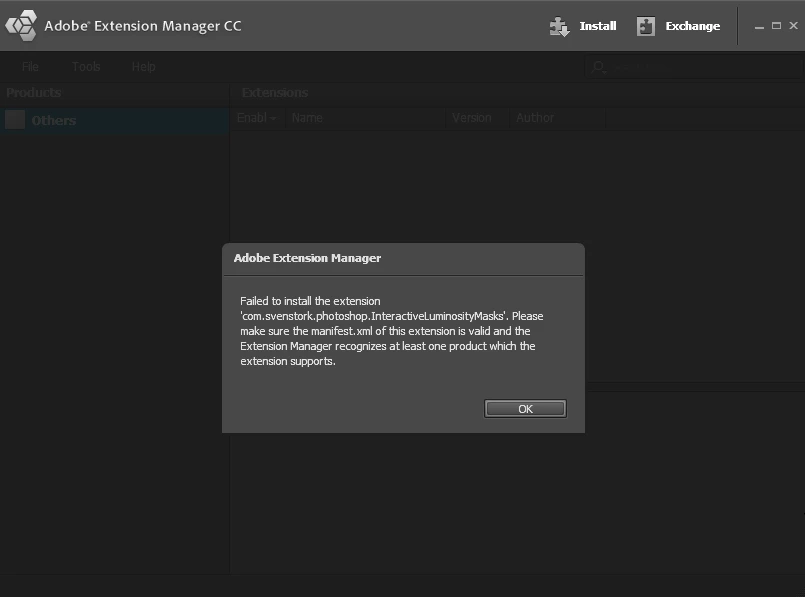The image size is (805, 597).
Task: Select Others in the Products list
Action: pos(114,120)
